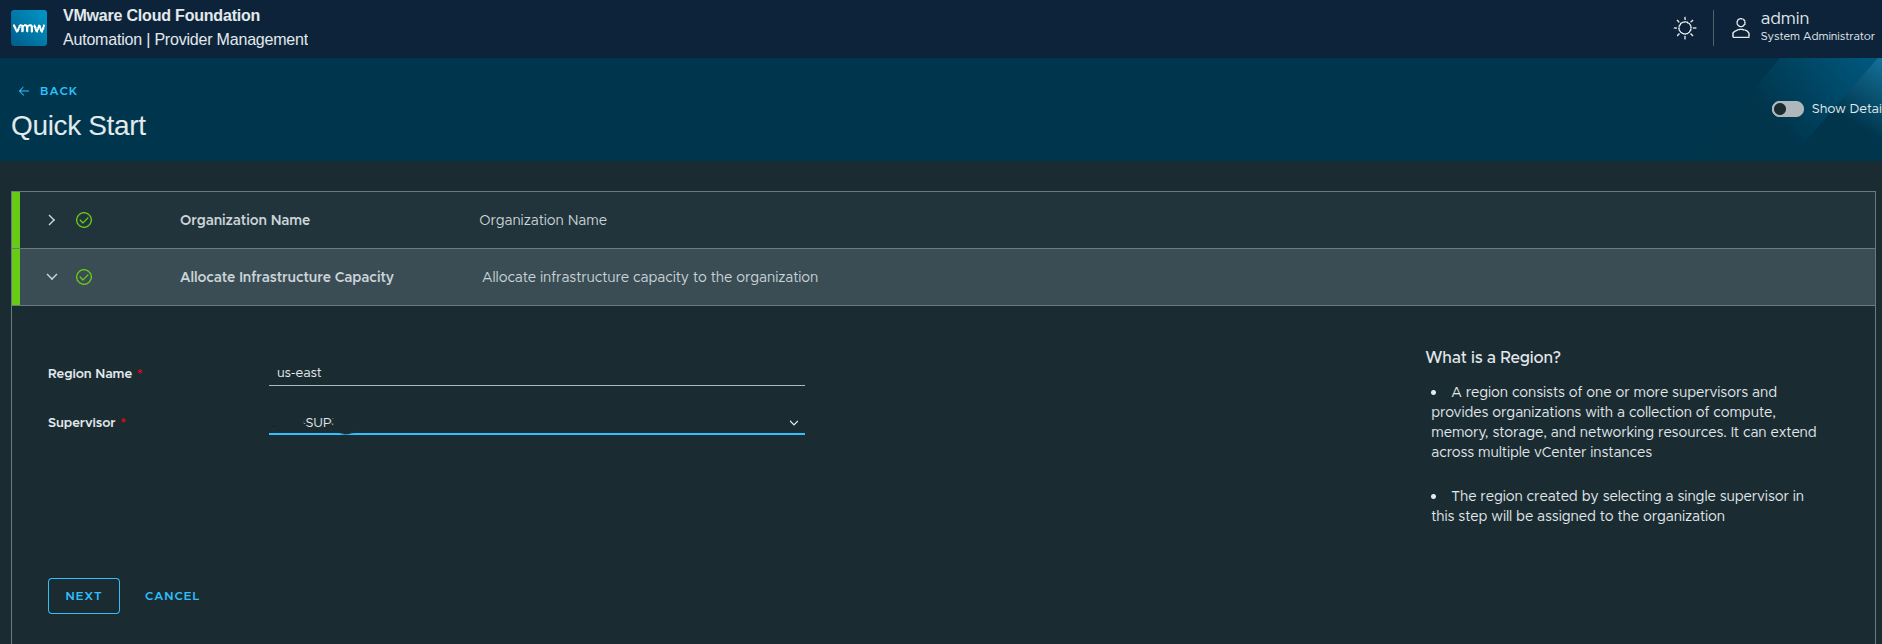Click green check icon on Allocate Infrastructure Capacity
1882x644 pixels.
[x=84, y=277]
